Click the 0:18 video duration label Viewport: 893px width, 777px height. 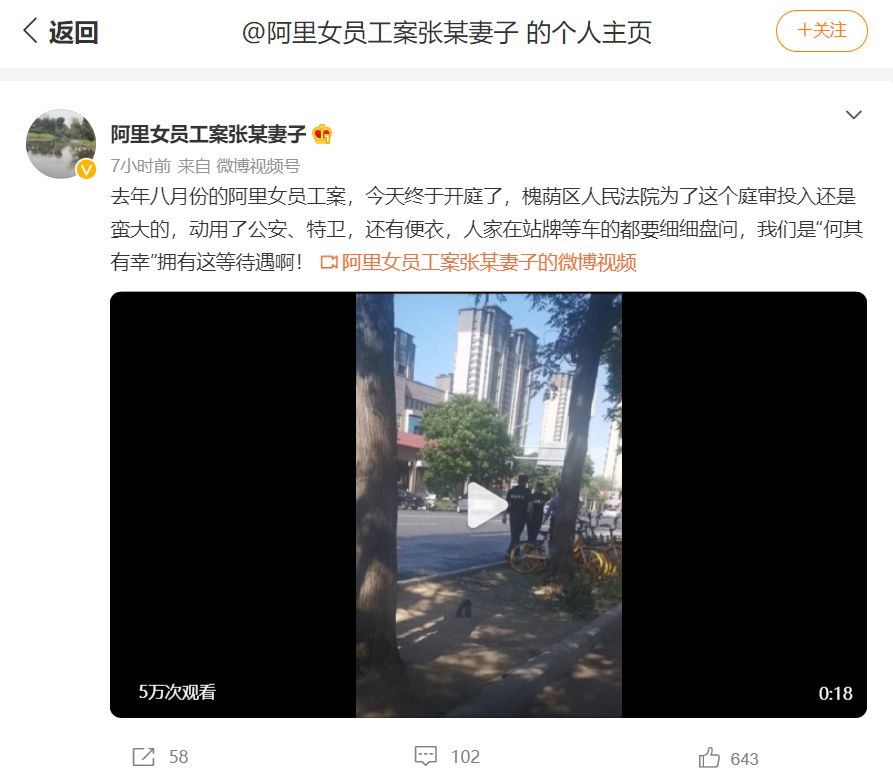click(x=835, y=693)
